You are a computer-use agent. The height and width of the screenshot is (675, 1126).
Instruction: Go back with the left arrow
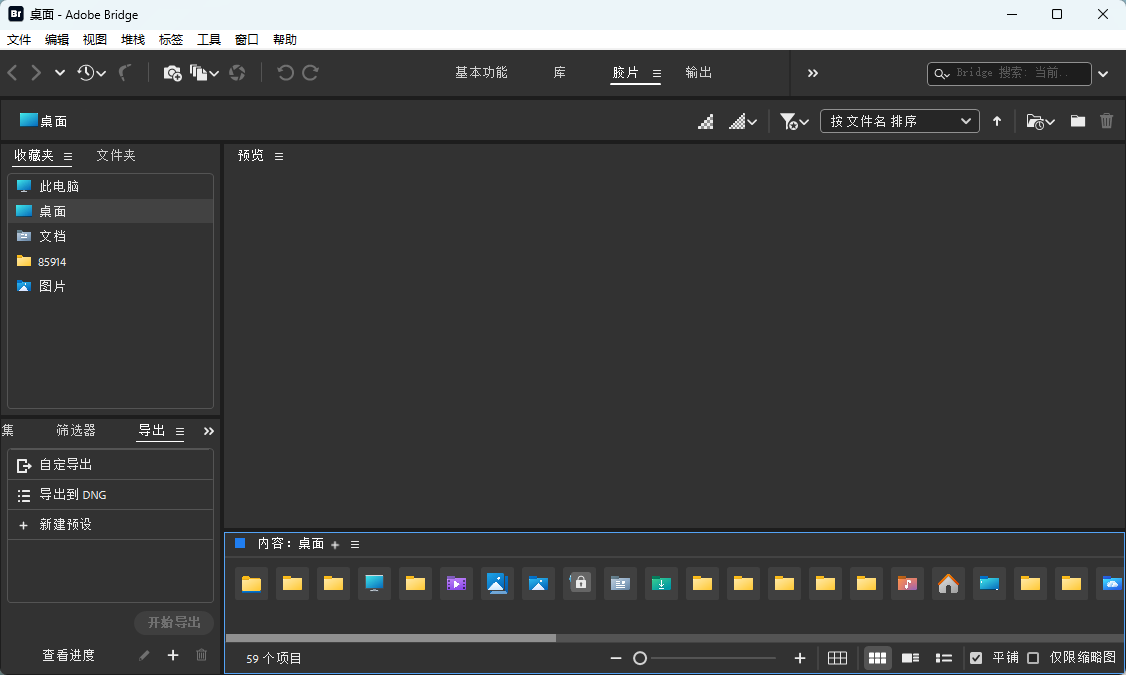(12, 73)
